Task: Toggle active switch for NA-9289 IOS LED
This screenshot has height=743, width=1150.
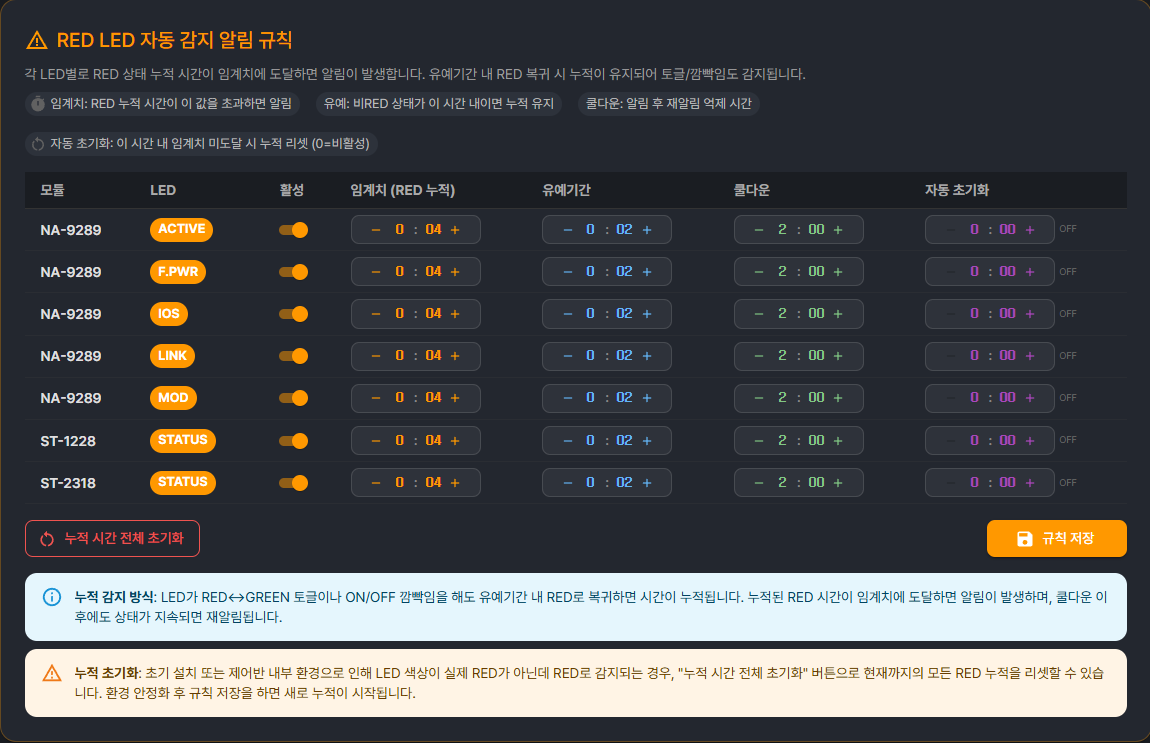Action: tap(293, 313)
